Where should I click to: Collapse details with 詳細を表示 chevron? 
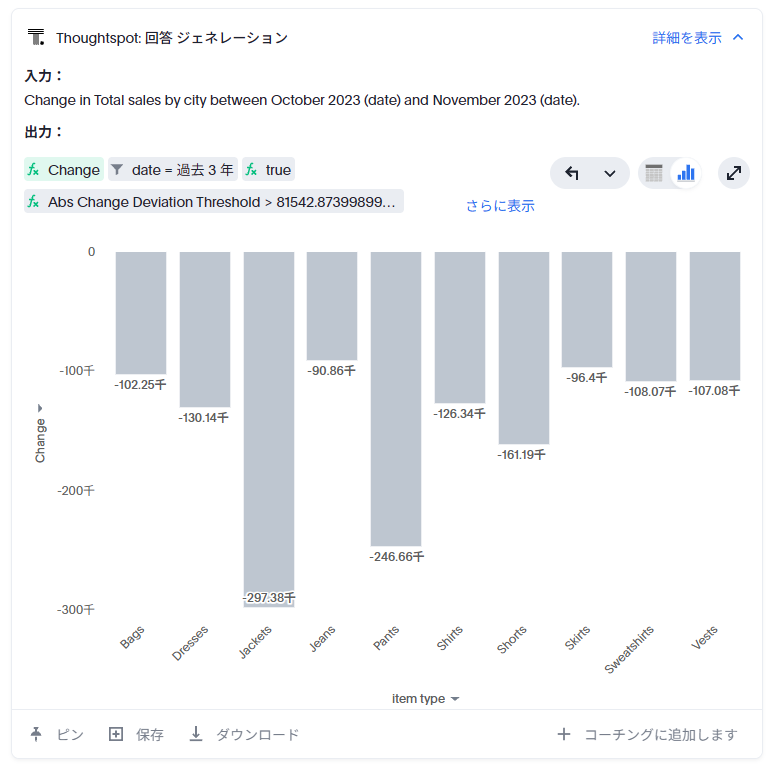tap(738, 38)
